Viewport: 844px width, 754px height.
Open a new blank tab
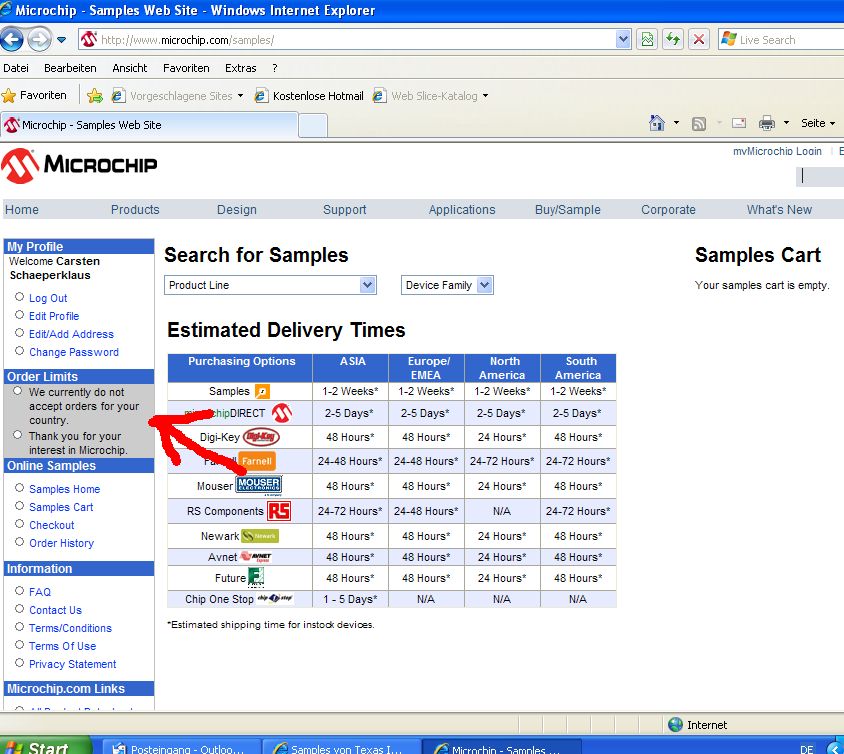[x=313, y=126]
